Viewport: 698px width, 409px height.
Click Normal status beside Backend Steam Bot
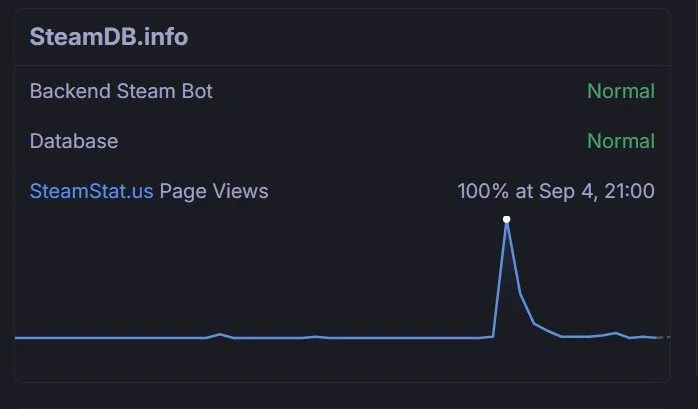coord(620,91)
